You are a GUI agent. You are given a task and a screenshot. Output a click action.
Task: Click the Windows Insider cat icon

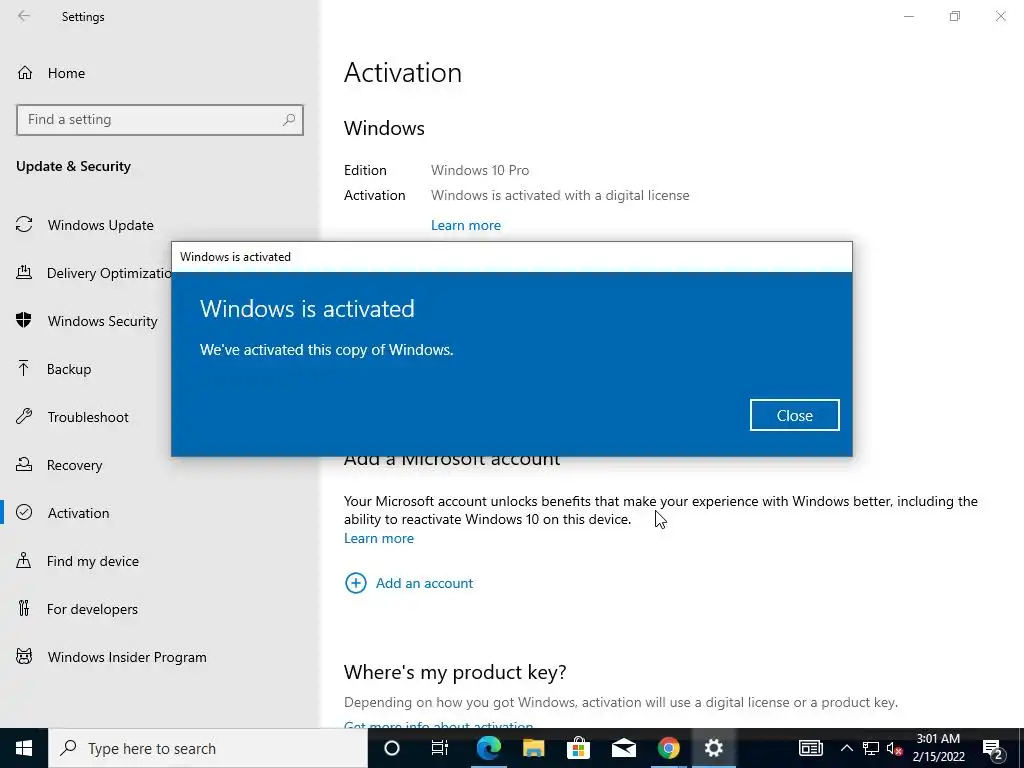point(24,656)
